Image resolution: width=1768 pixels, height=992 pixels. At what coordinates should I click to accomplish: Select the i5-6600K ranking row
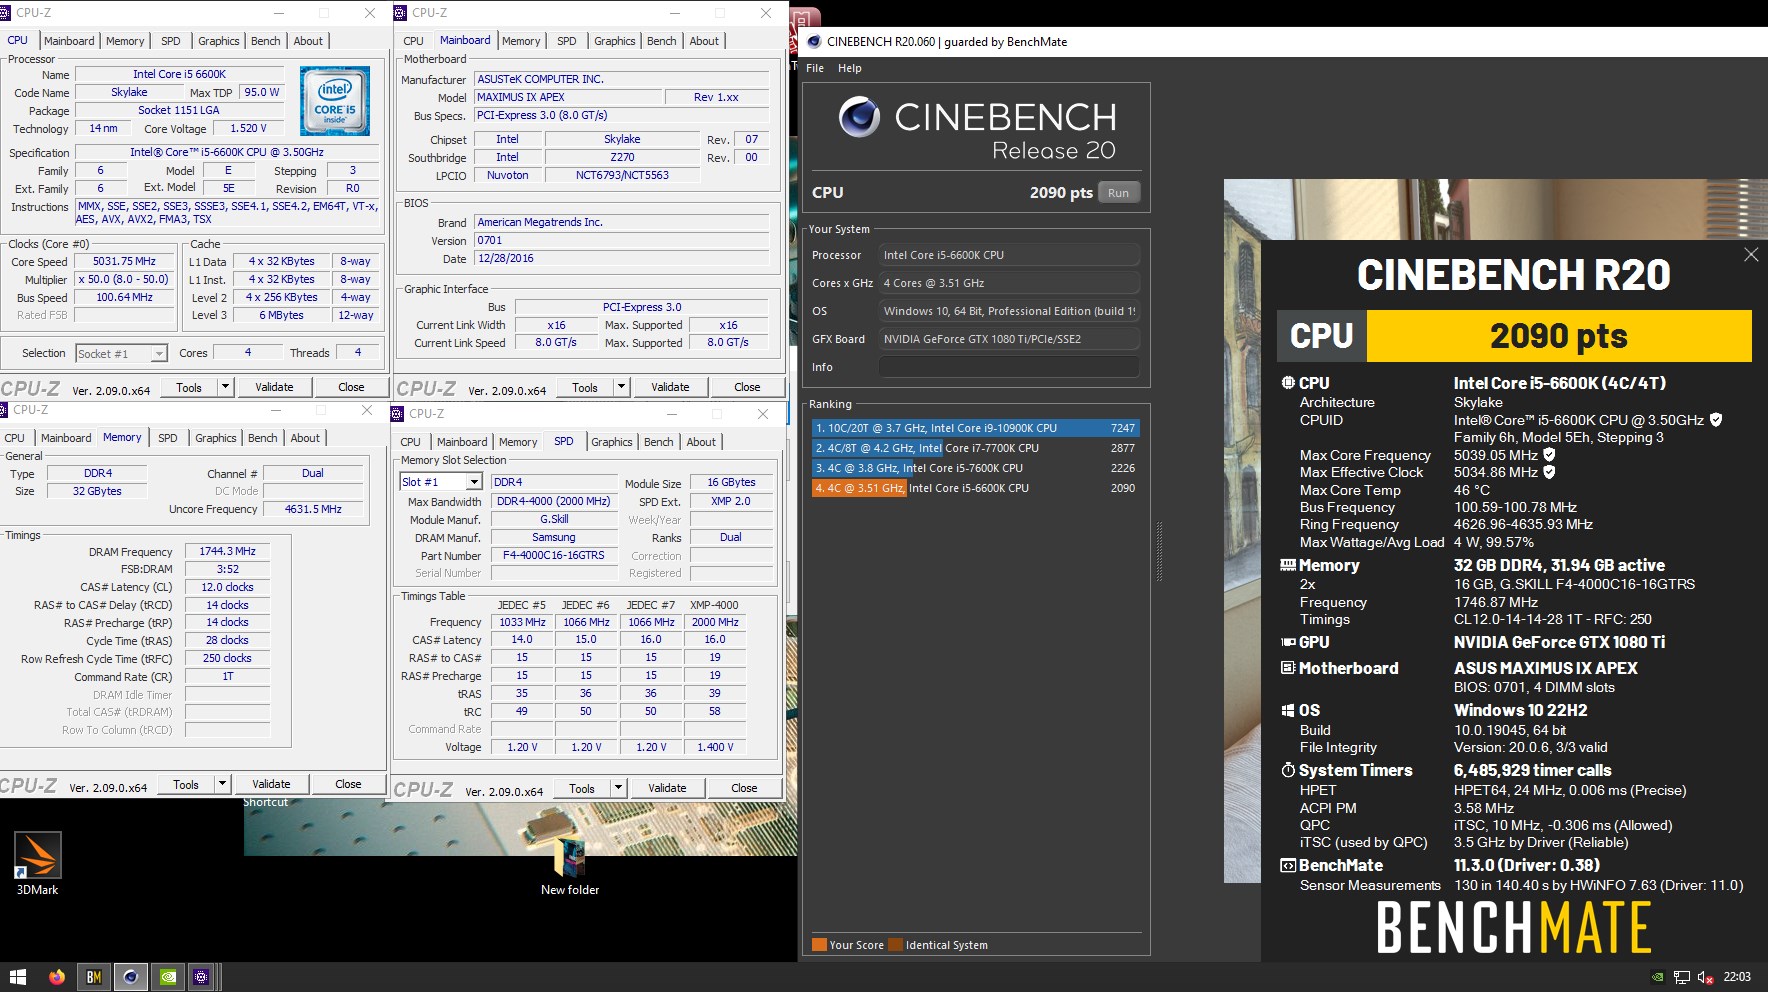pos(975,488)
